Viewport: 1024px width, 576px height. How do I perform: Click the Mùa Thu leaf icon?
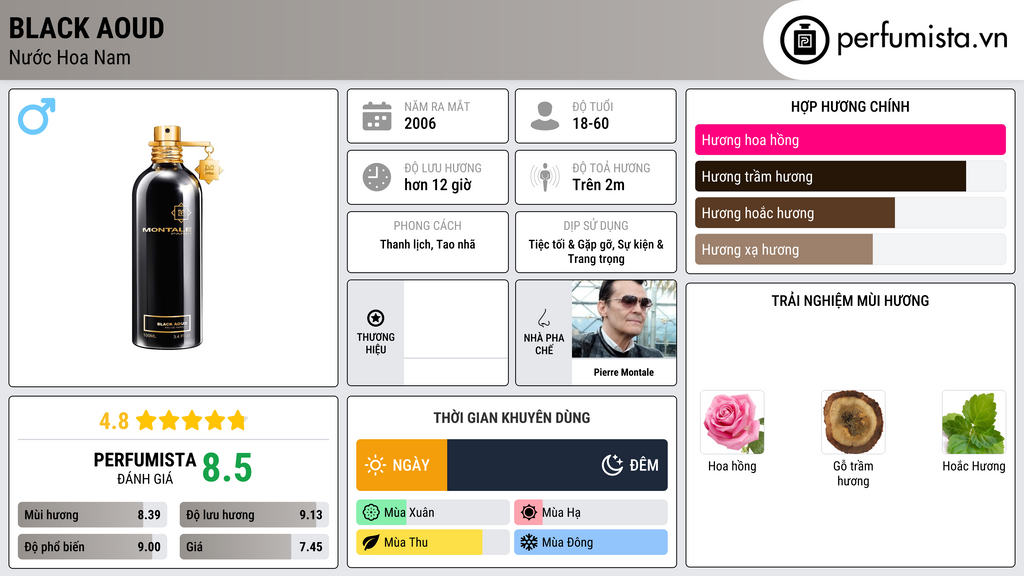tap(371, 542)
